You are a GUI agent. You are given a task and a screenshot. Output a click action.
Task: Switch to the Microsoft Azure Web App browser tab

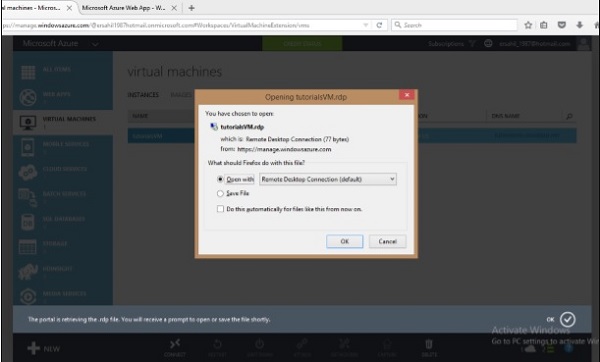(124, 8)
